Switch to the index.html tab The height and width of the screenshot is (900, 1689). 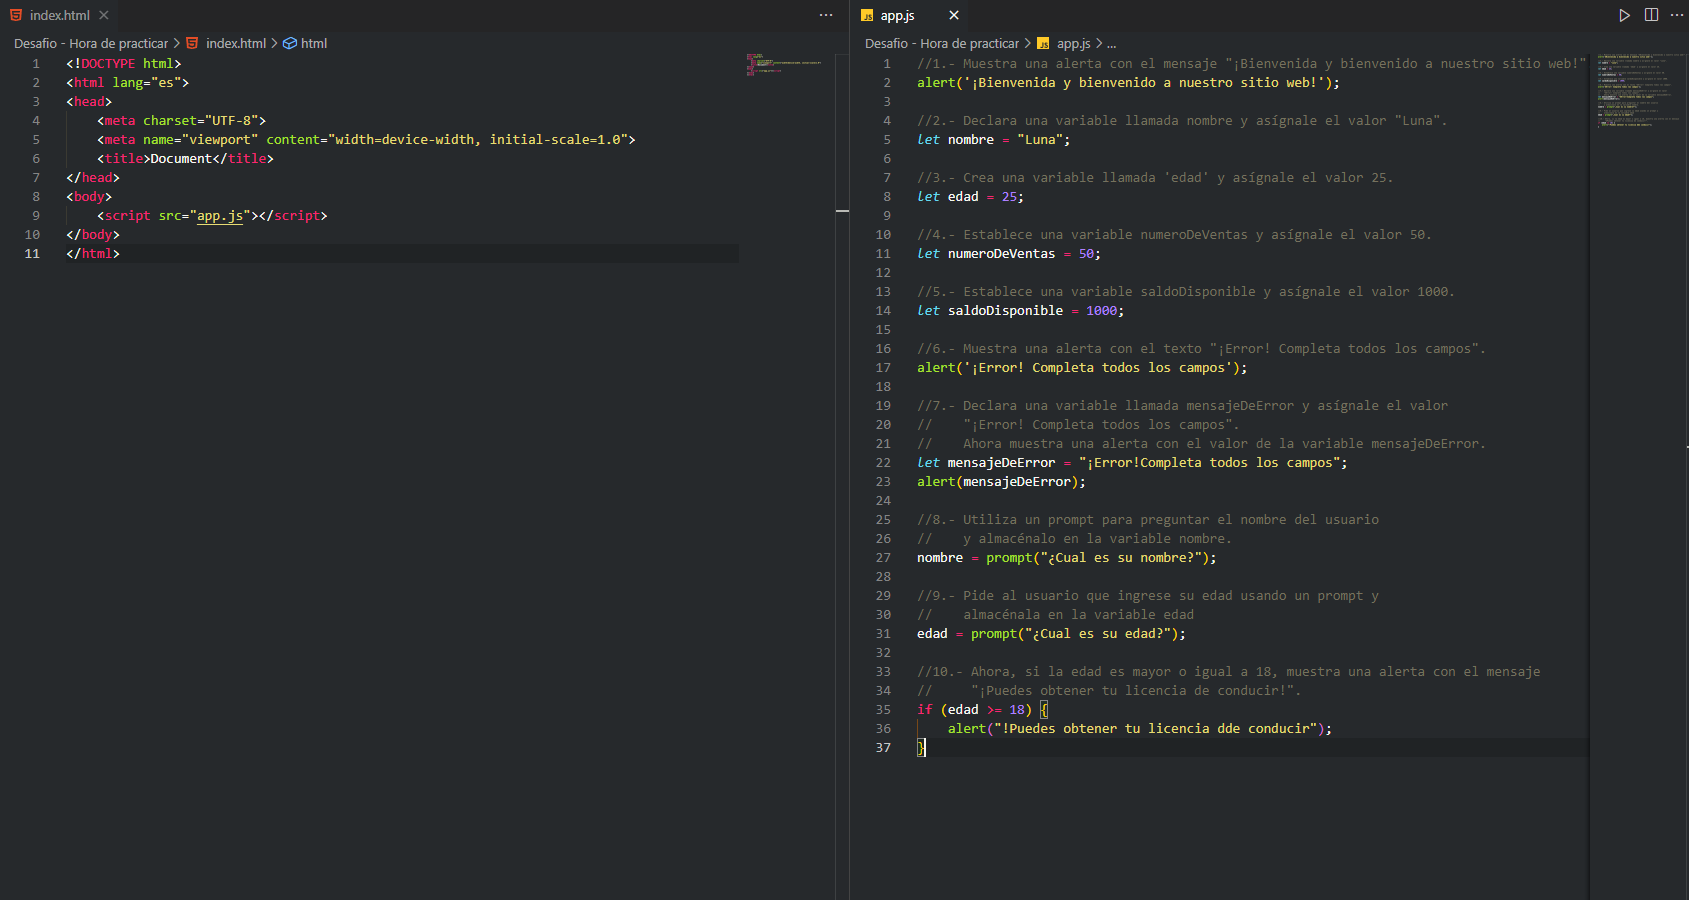click(59, 15)
